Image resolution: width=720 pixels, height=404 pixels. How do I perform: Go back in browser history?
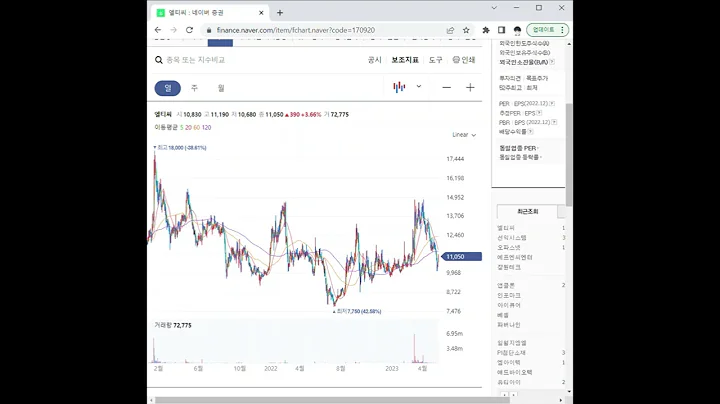coord(158,30)
